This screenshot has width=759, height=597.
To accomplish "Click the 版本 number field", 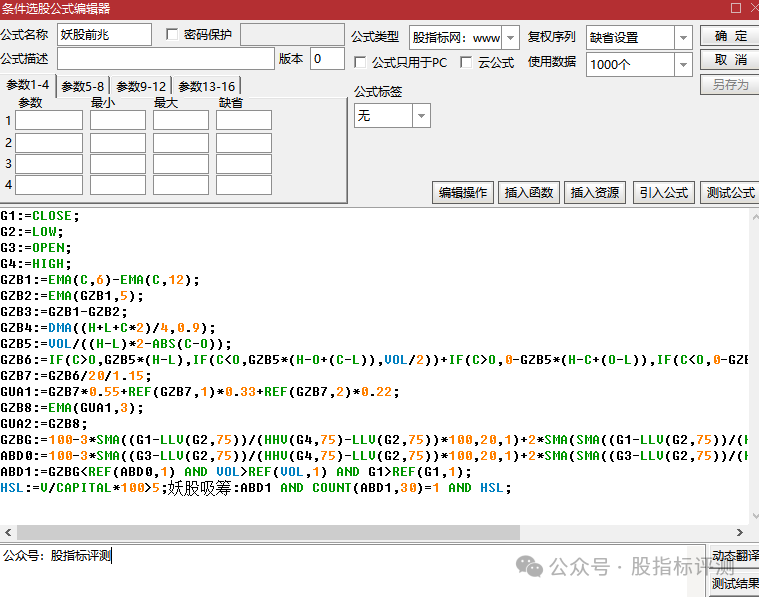I will pyautogui.click(x=327, y=59).
